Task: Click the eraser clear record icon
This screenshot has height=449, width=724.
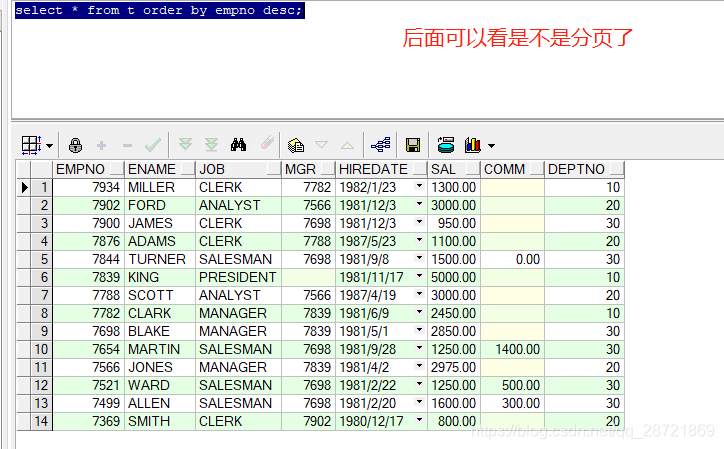Action: click(x=267, y=143)
